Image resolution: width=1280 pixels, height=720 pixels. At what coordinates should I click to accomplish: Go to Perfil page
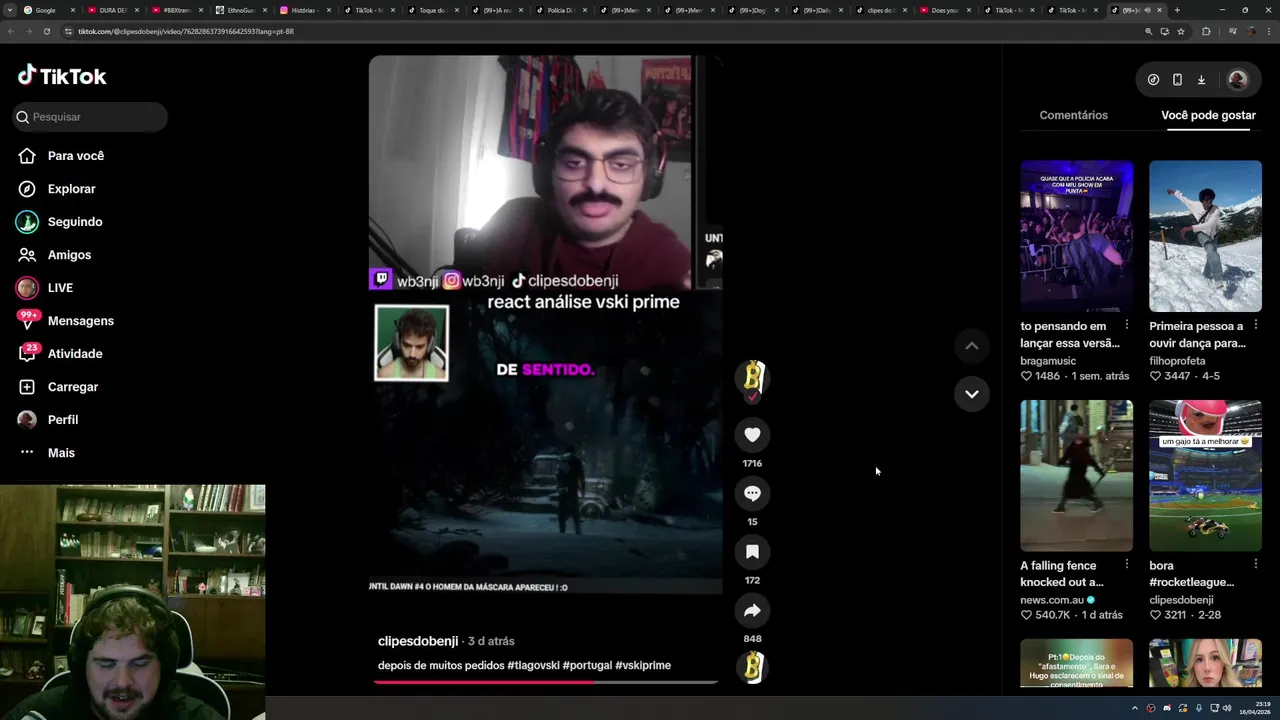(48, 420)
